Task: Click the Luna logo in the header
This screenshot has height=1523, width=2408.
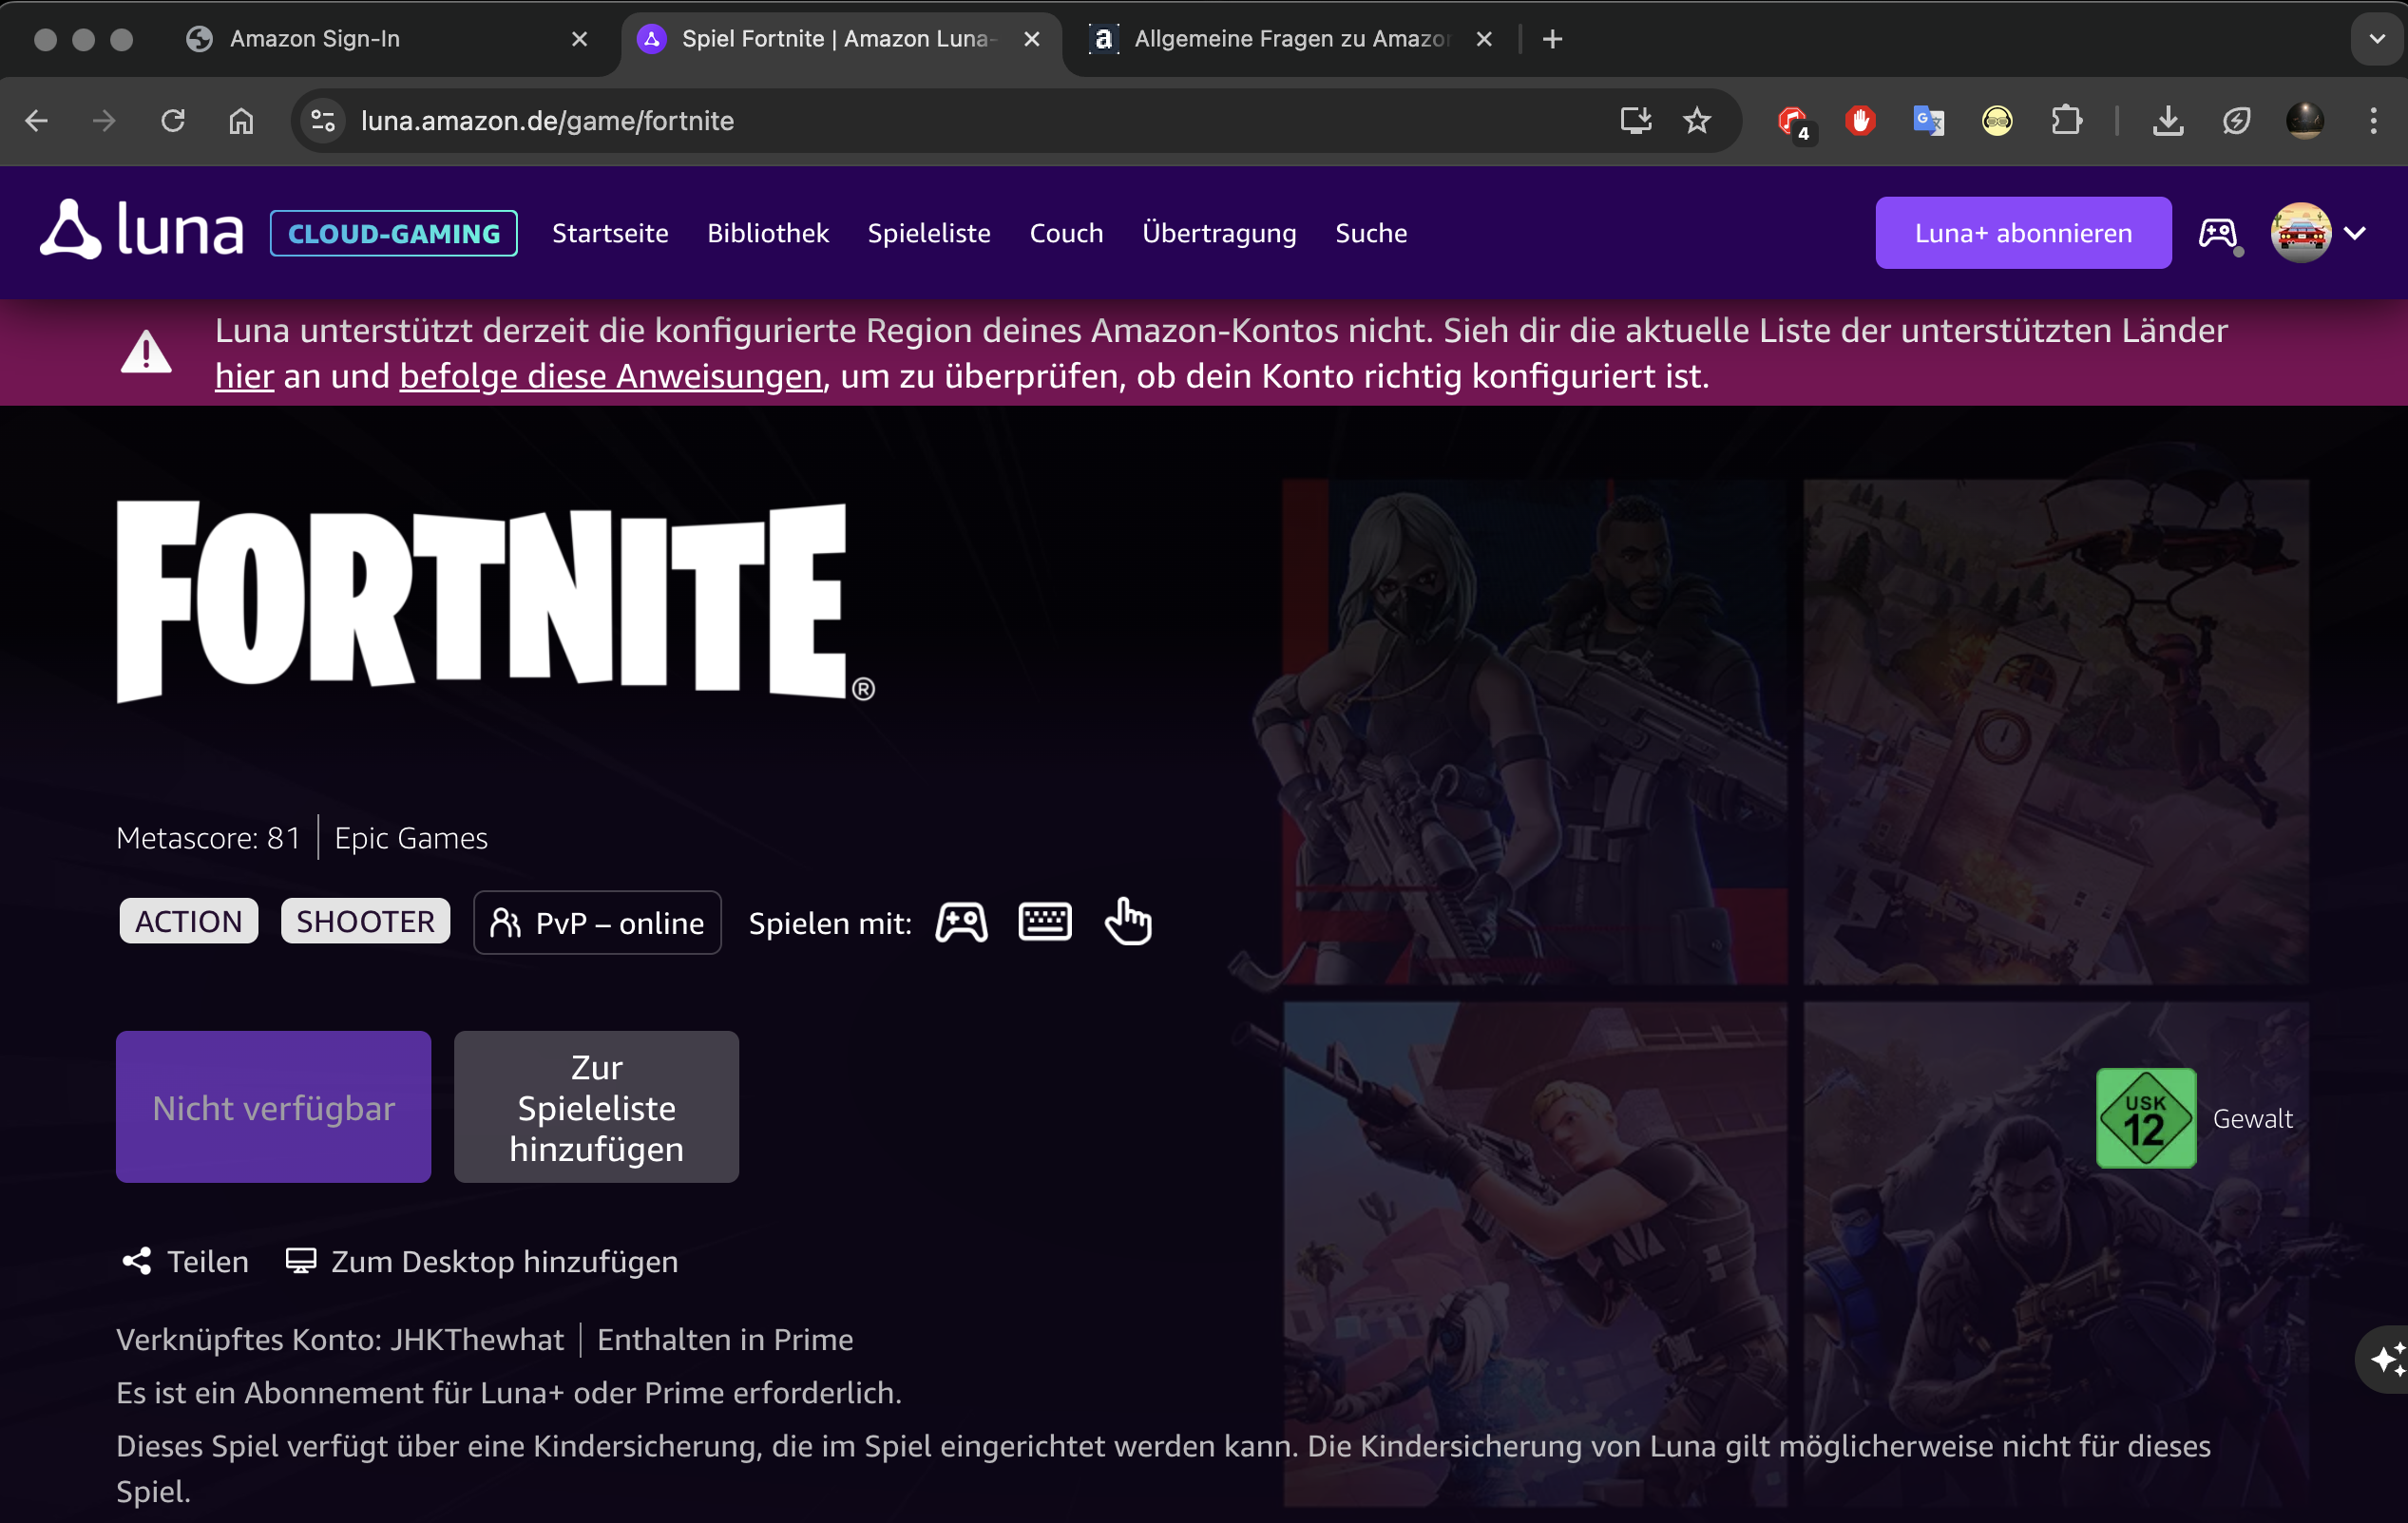Action: (x=141, y=231)
